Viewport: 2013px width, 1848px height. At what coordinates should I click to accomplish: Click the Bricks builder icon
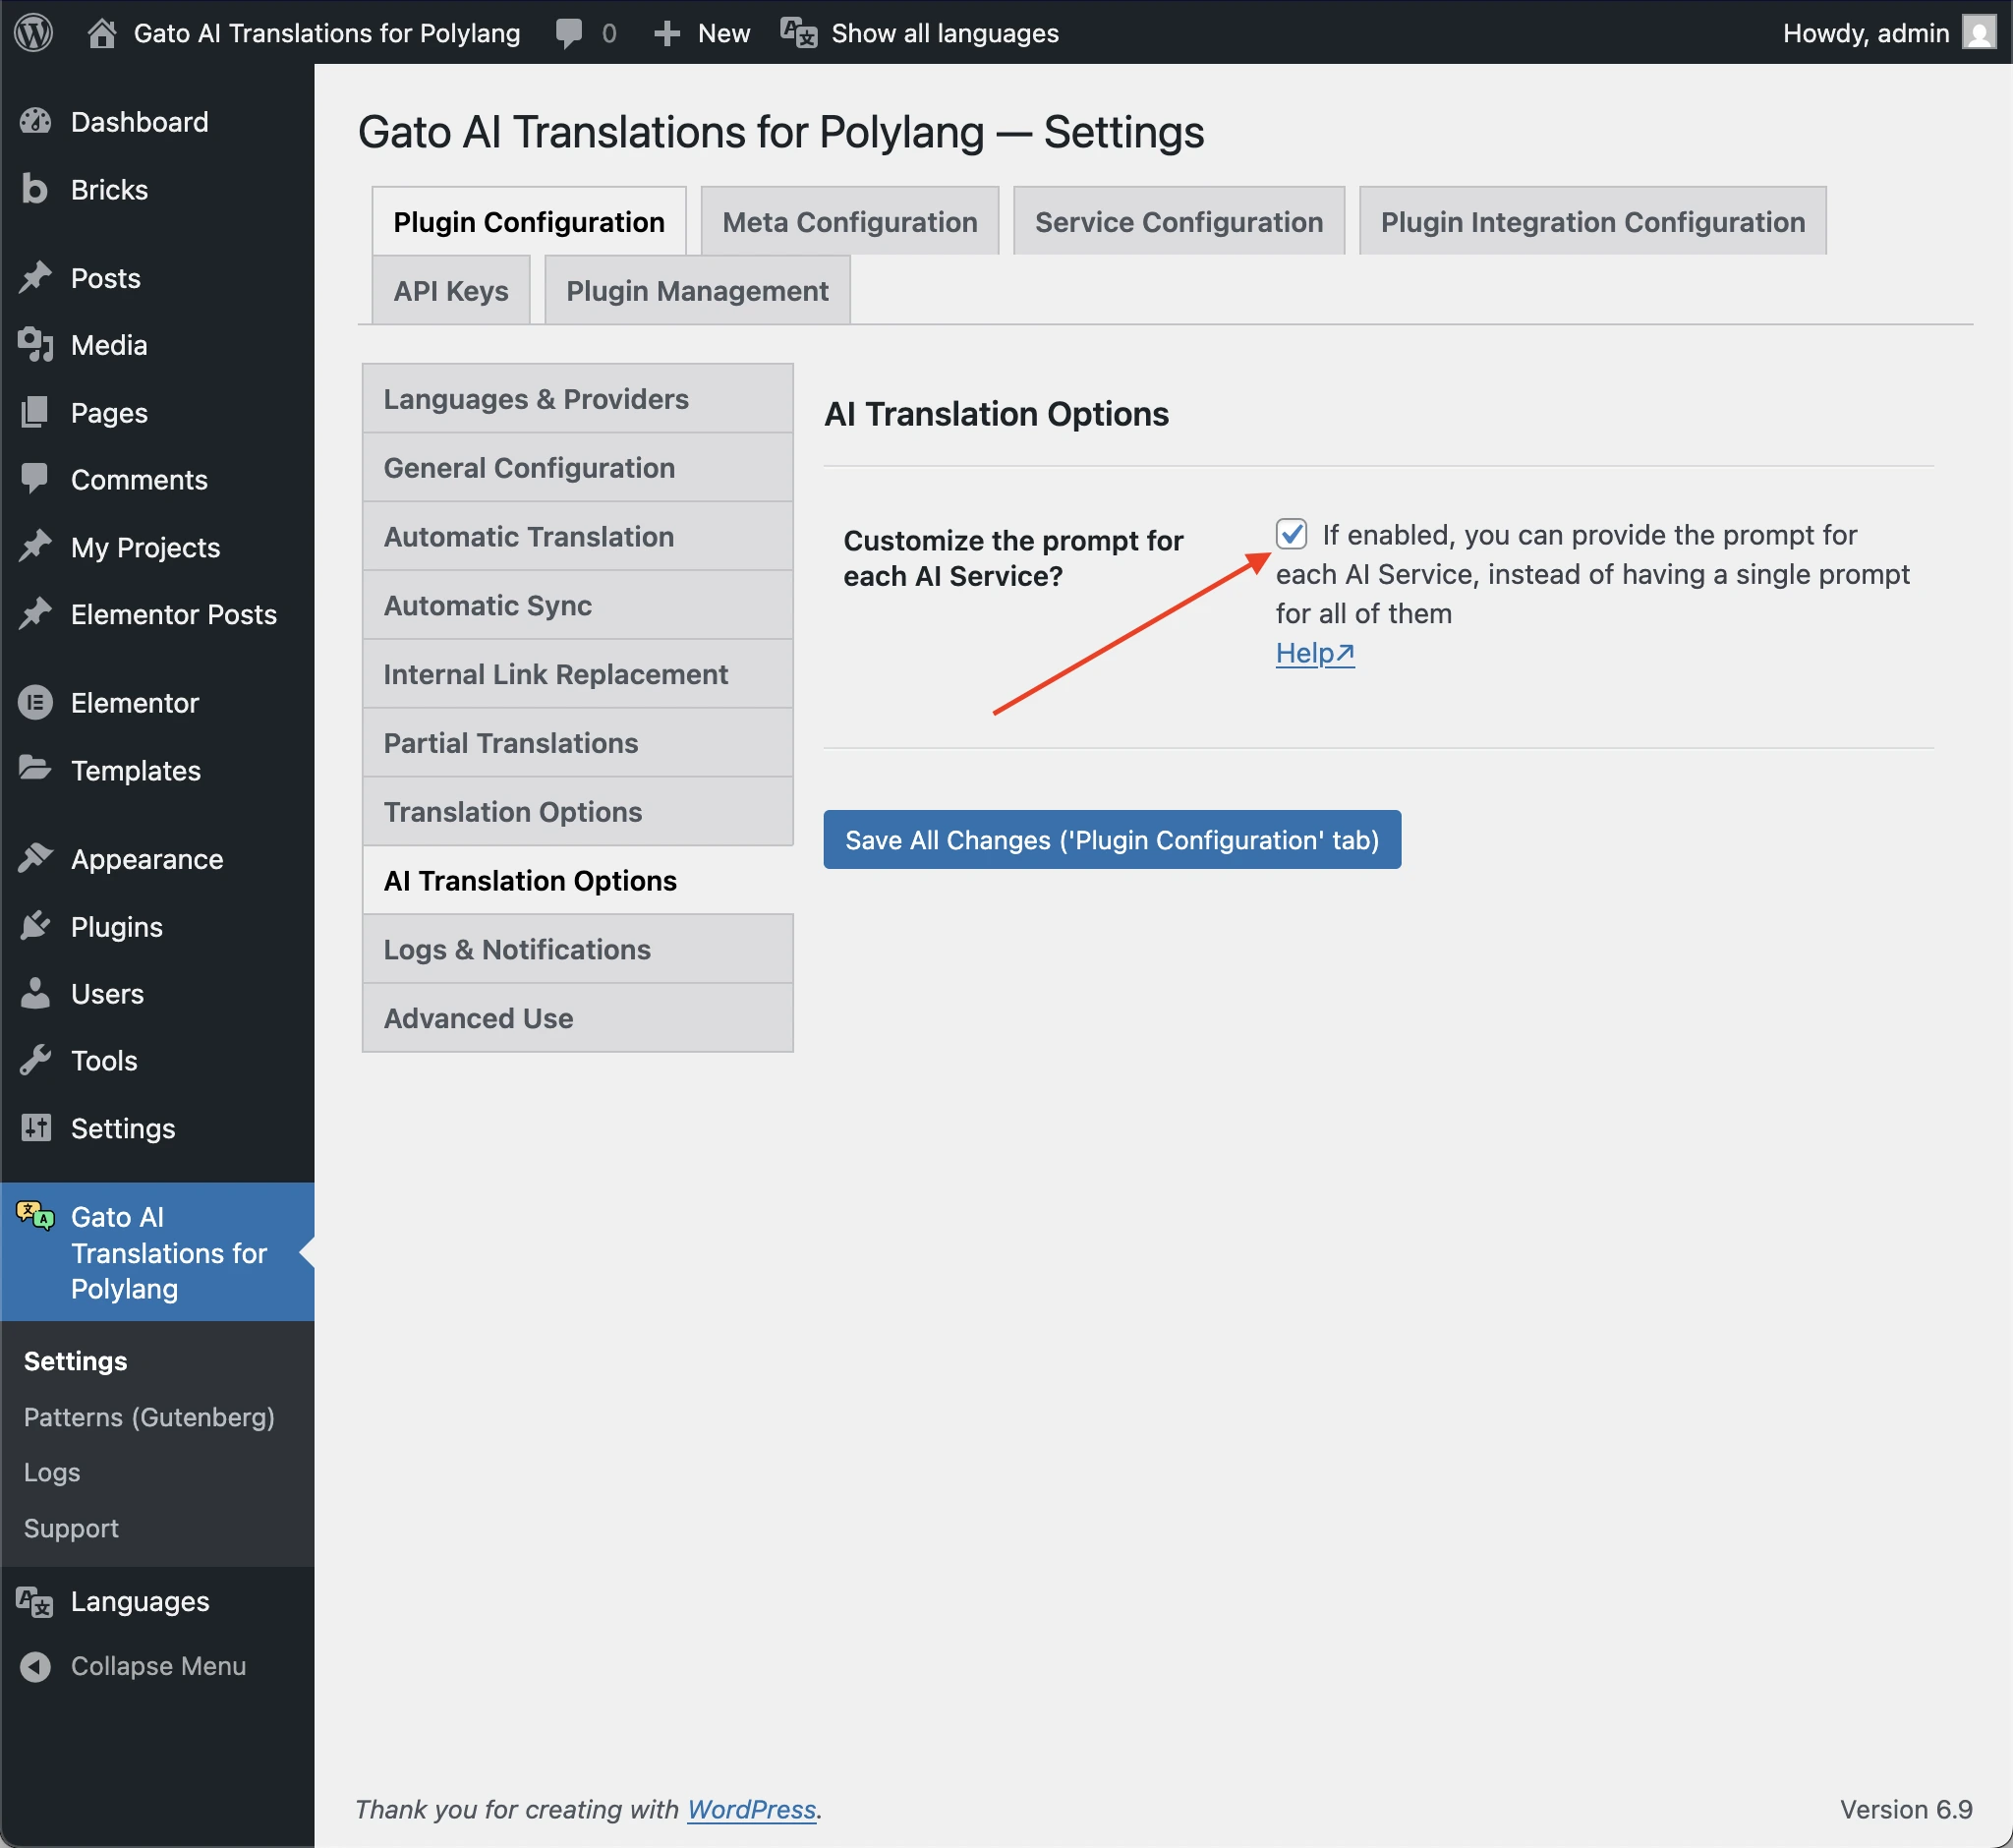click(33, 189)
